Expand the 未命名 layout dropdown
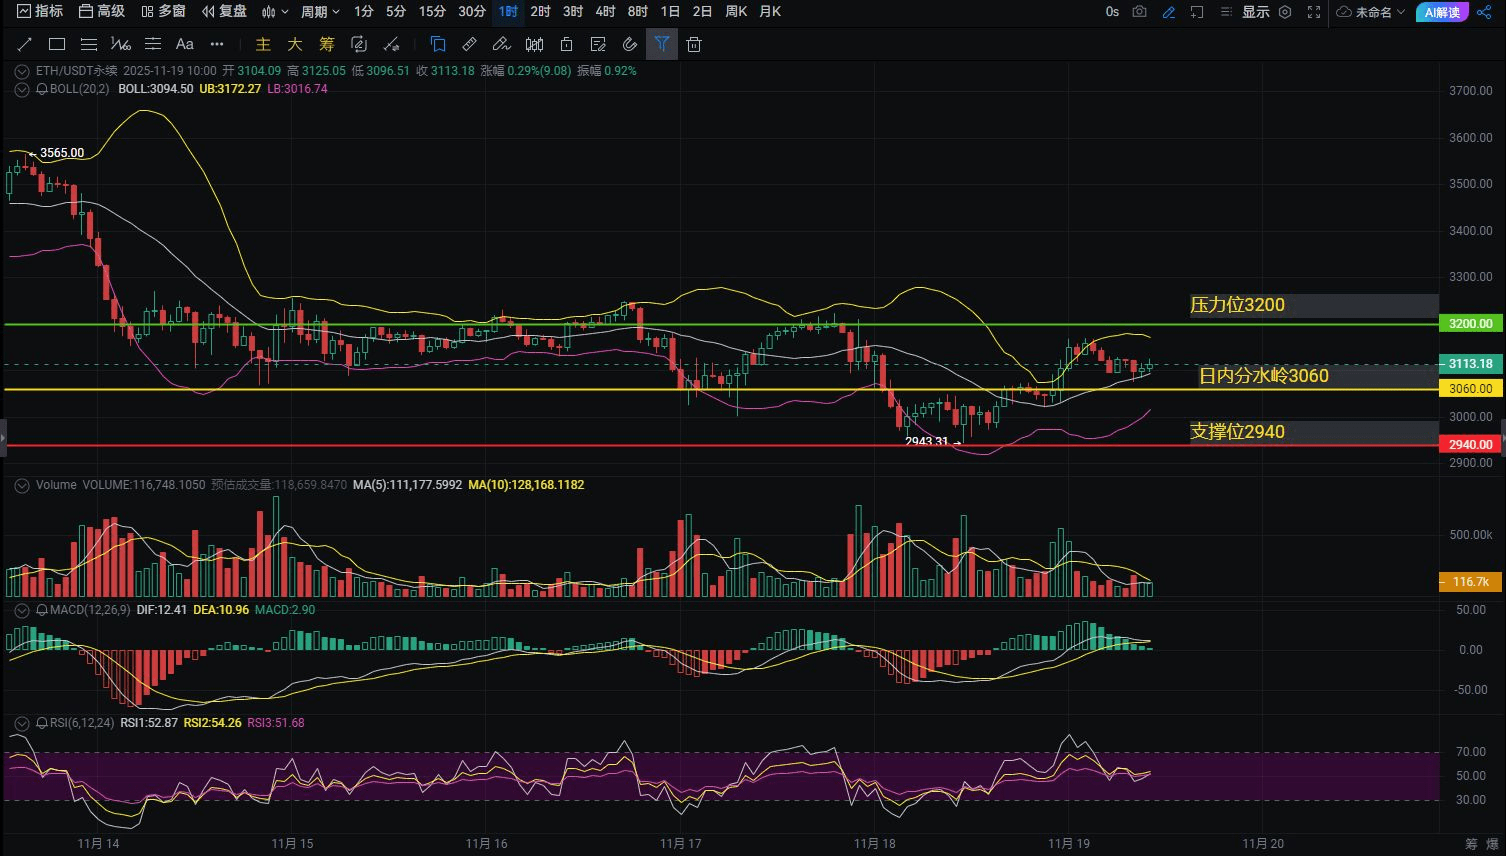1506x856 pixels. click(1371, 12)
